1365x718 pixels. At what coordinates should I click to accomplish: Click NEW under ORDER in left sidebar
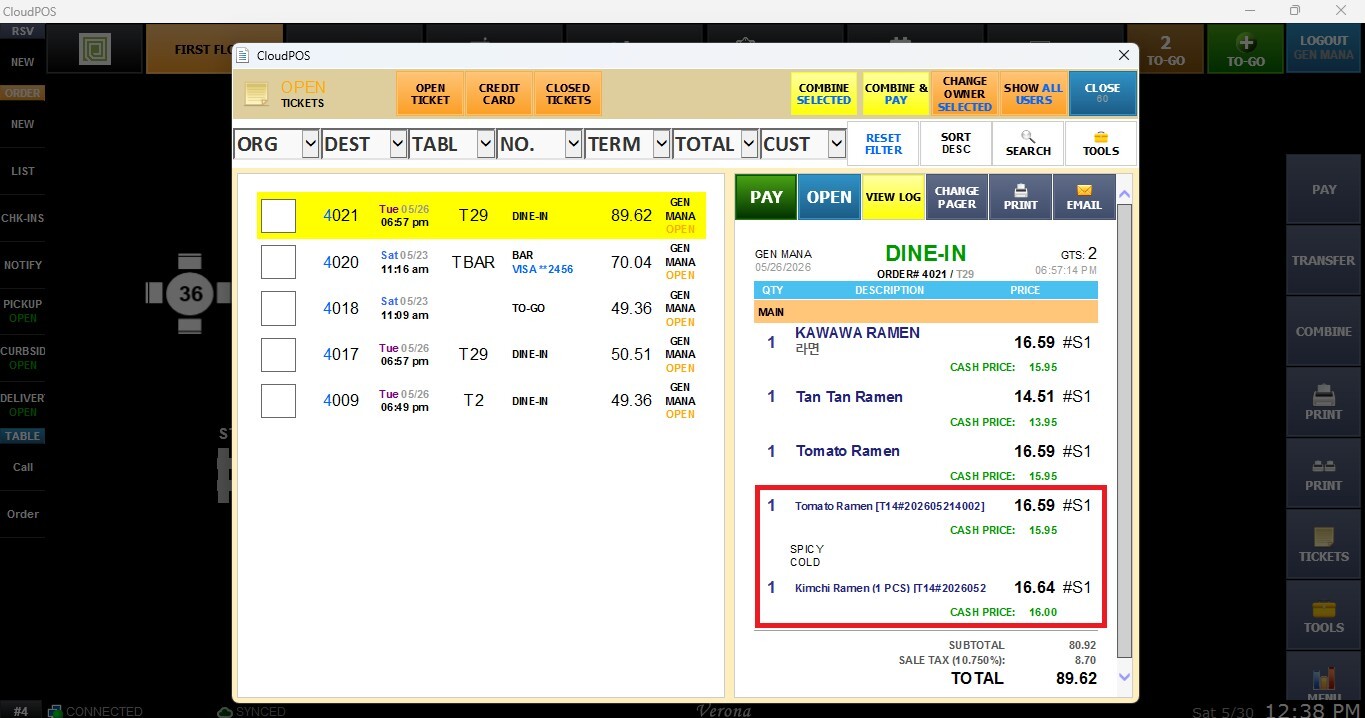(x=22, y=124)
